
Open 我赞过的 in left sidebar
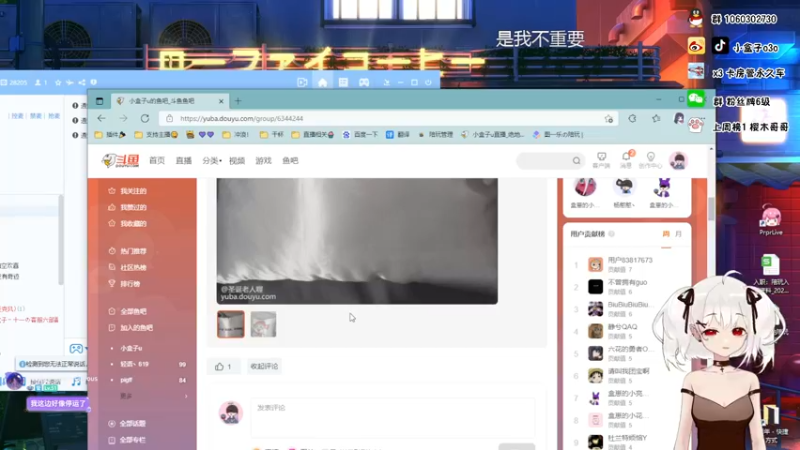128,207
